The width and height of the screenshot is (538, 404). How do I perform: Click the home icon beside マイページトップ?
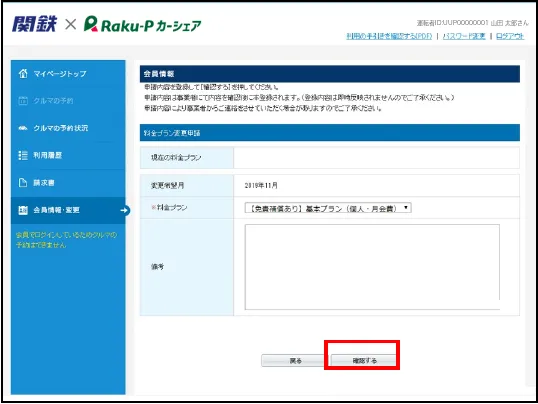tap(23, 73)
